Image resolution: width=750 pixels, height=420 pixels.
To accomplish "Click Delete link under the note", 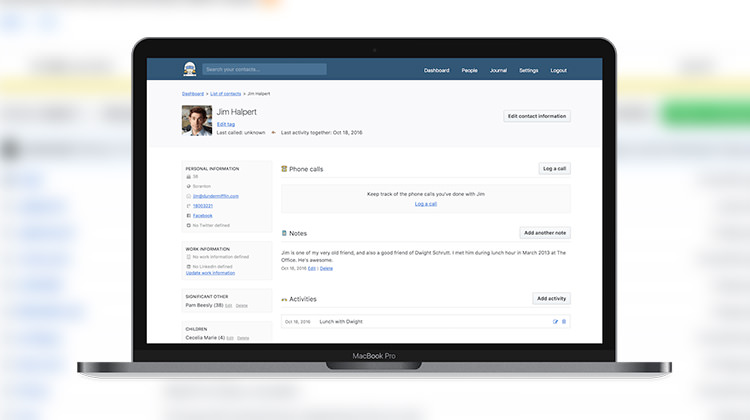I will click(x=326, y=268).
